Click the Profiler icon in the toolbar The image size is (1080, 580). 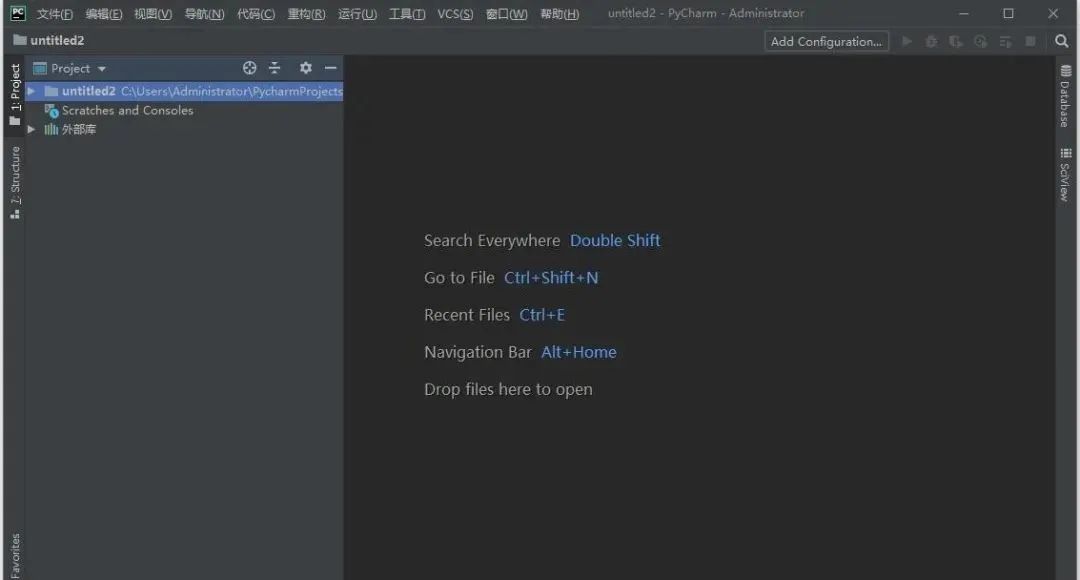[980, 41]
